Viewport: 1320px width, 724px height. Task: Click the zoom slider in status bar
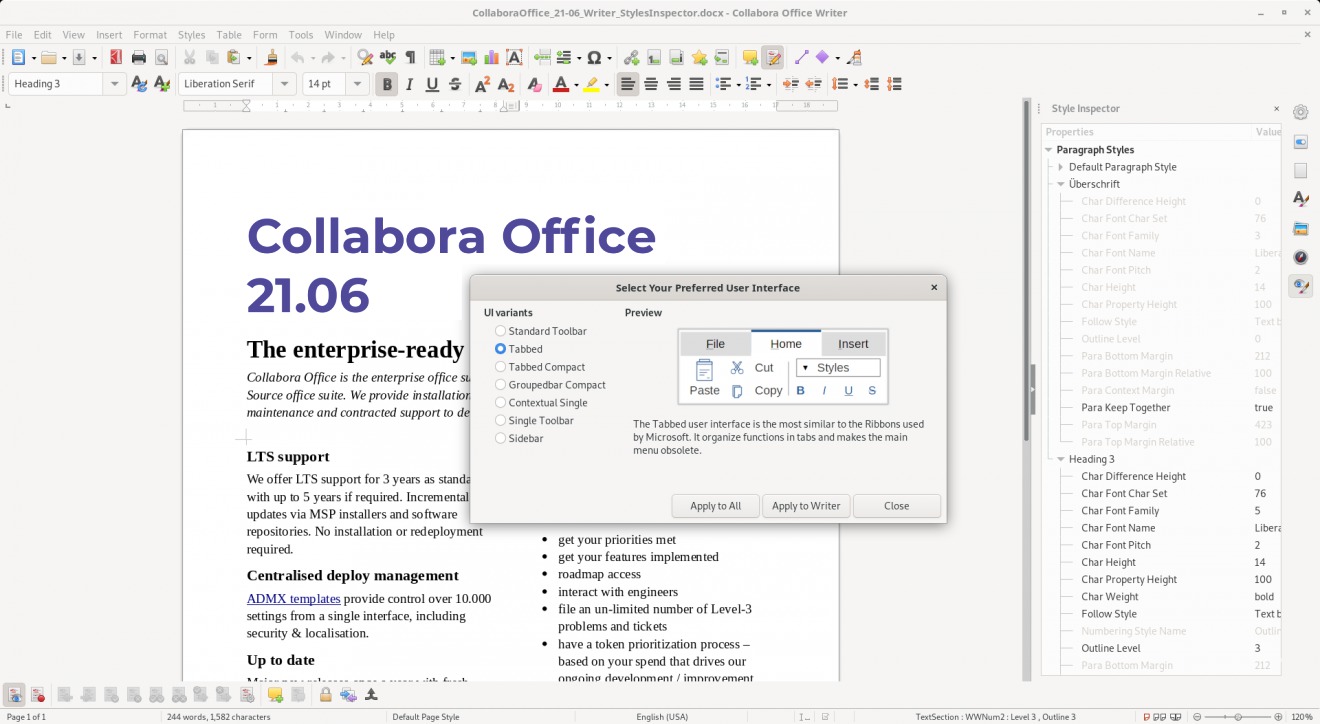[1238, 717]
